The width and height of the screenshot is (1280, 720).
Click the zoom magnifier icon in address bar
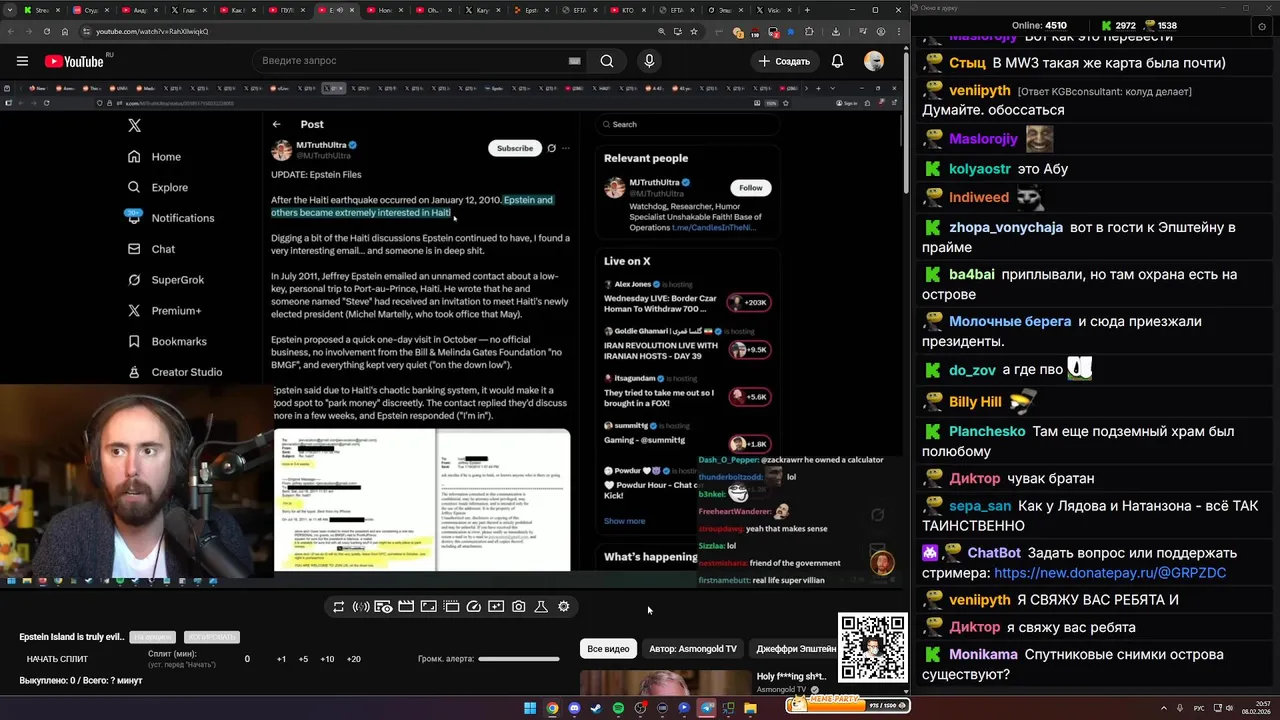pyautogui.click(x=662, y=31)
